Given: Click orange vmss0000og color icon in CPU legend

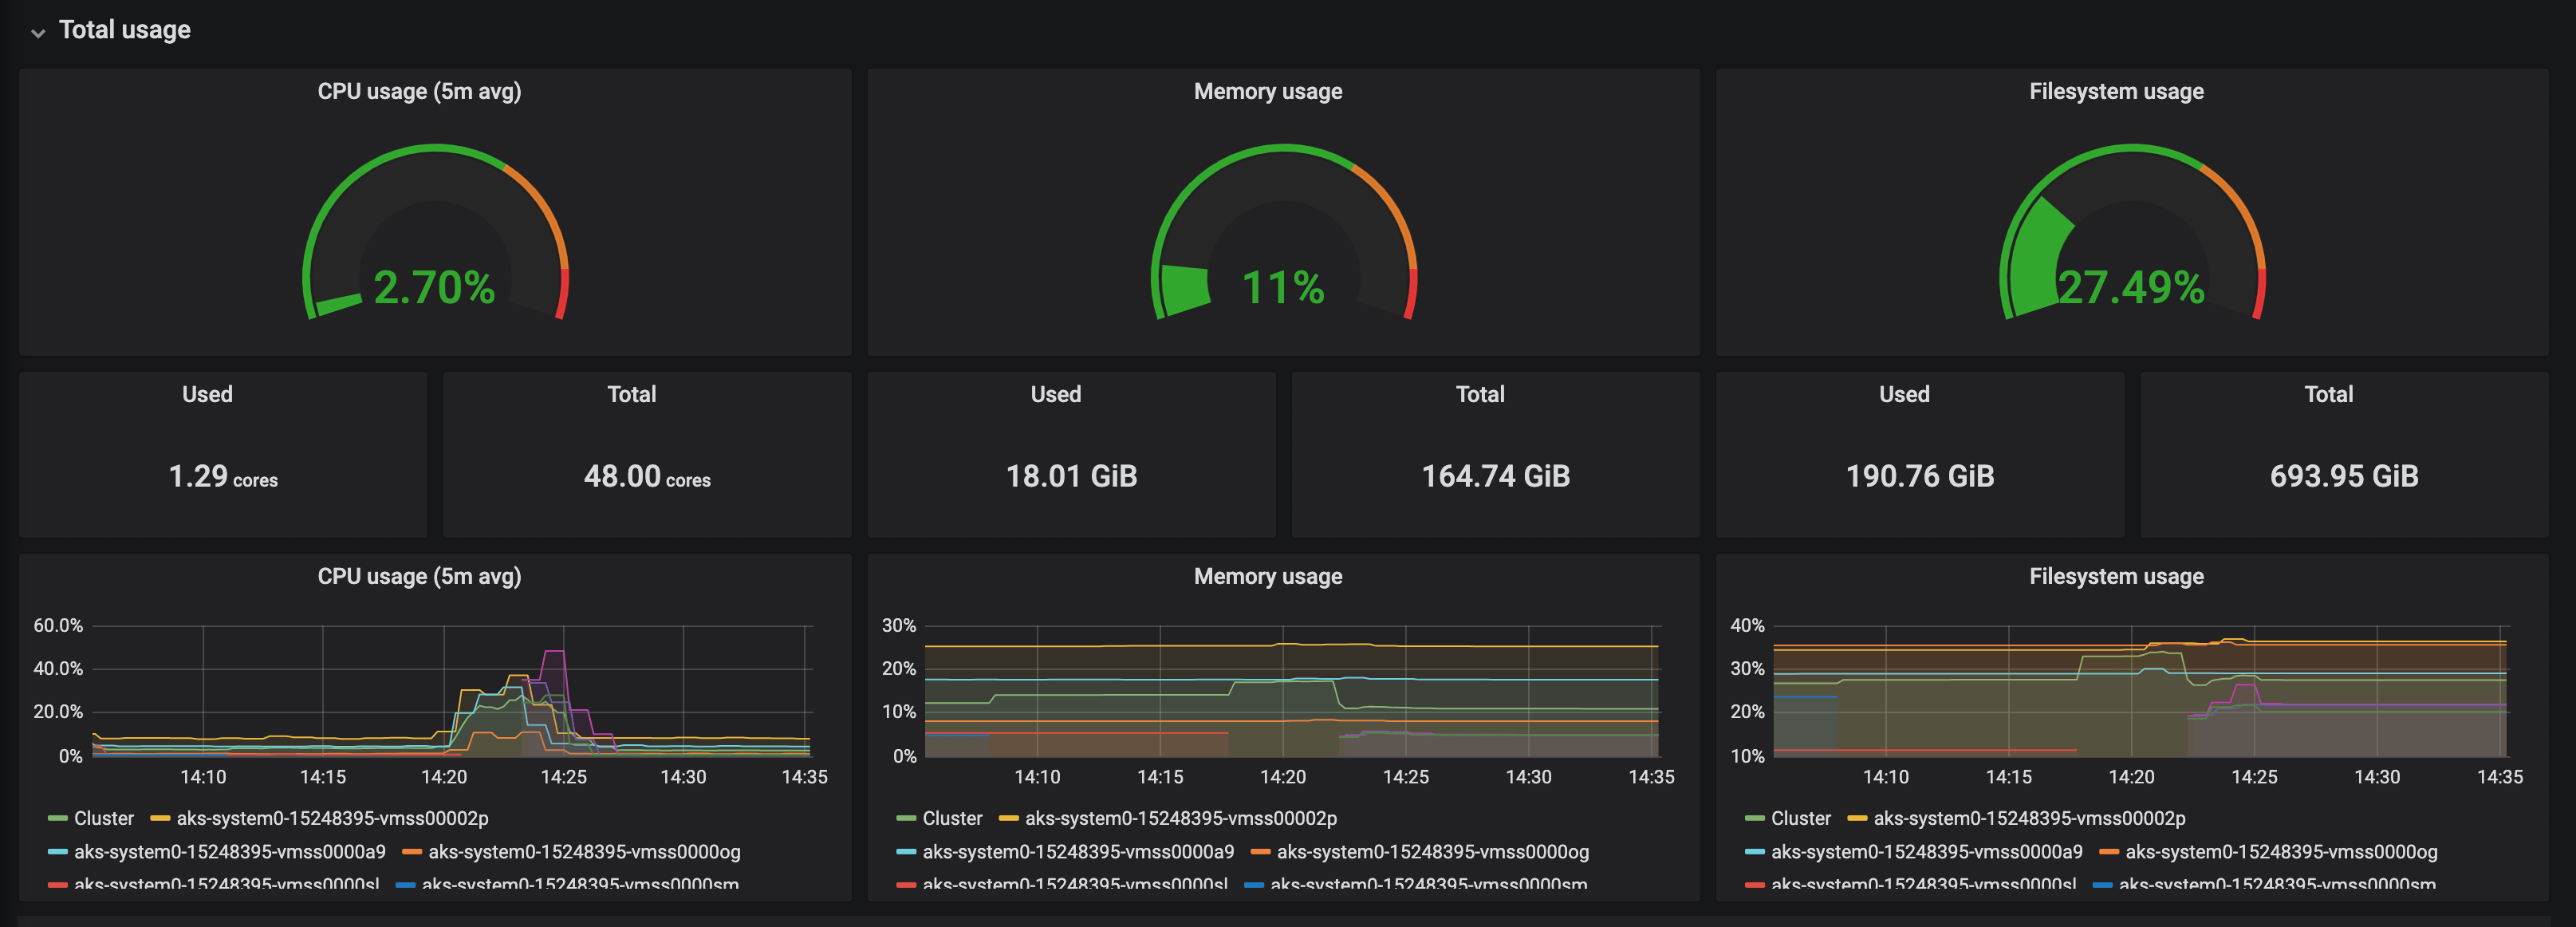Looking at the screenshot, I should 411,853.
